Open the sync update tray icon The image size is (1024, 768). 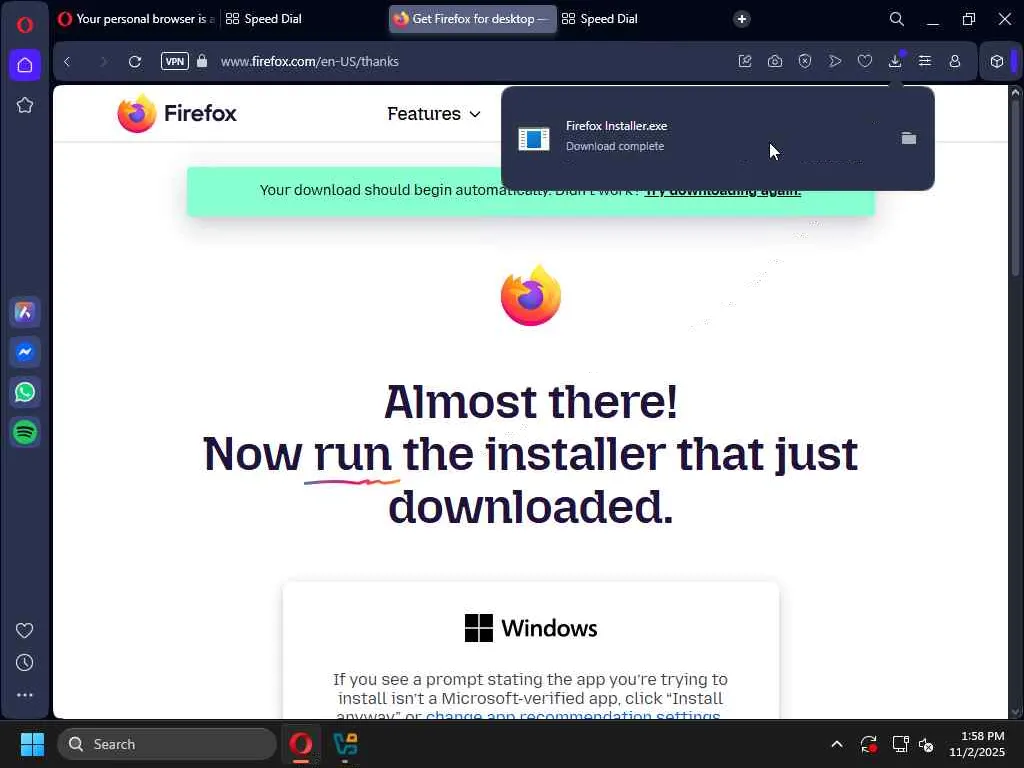click(x=869, y=744)
